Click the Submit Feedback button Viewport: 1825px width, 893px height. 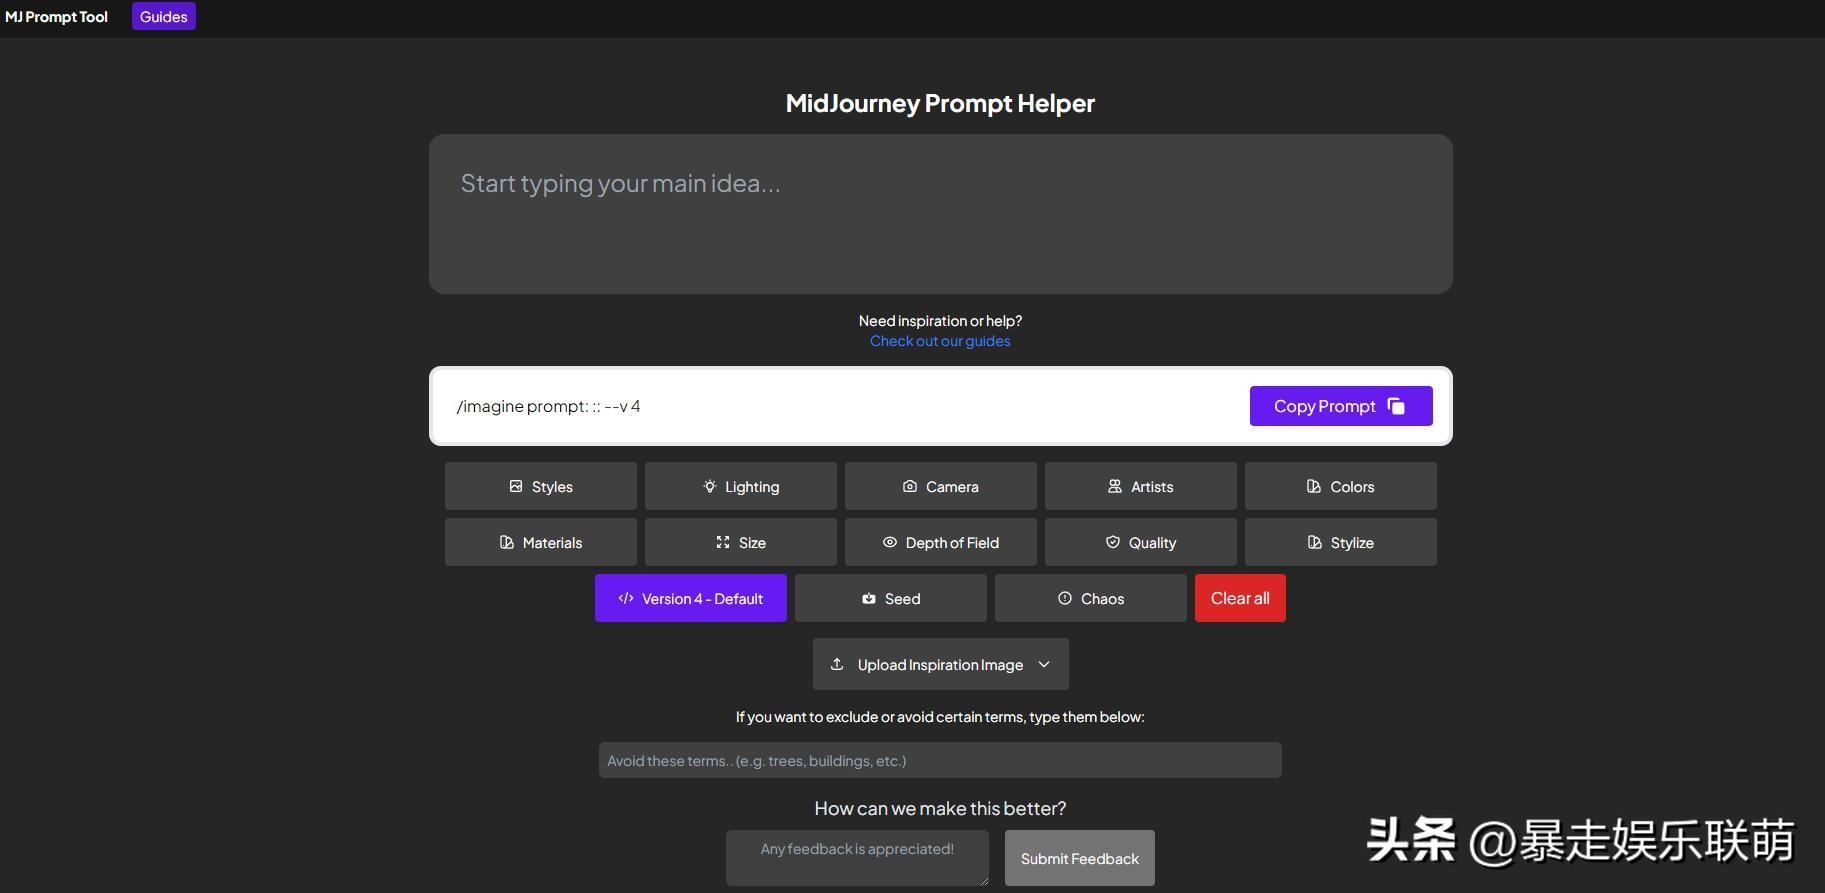(x=1080, y=858)
